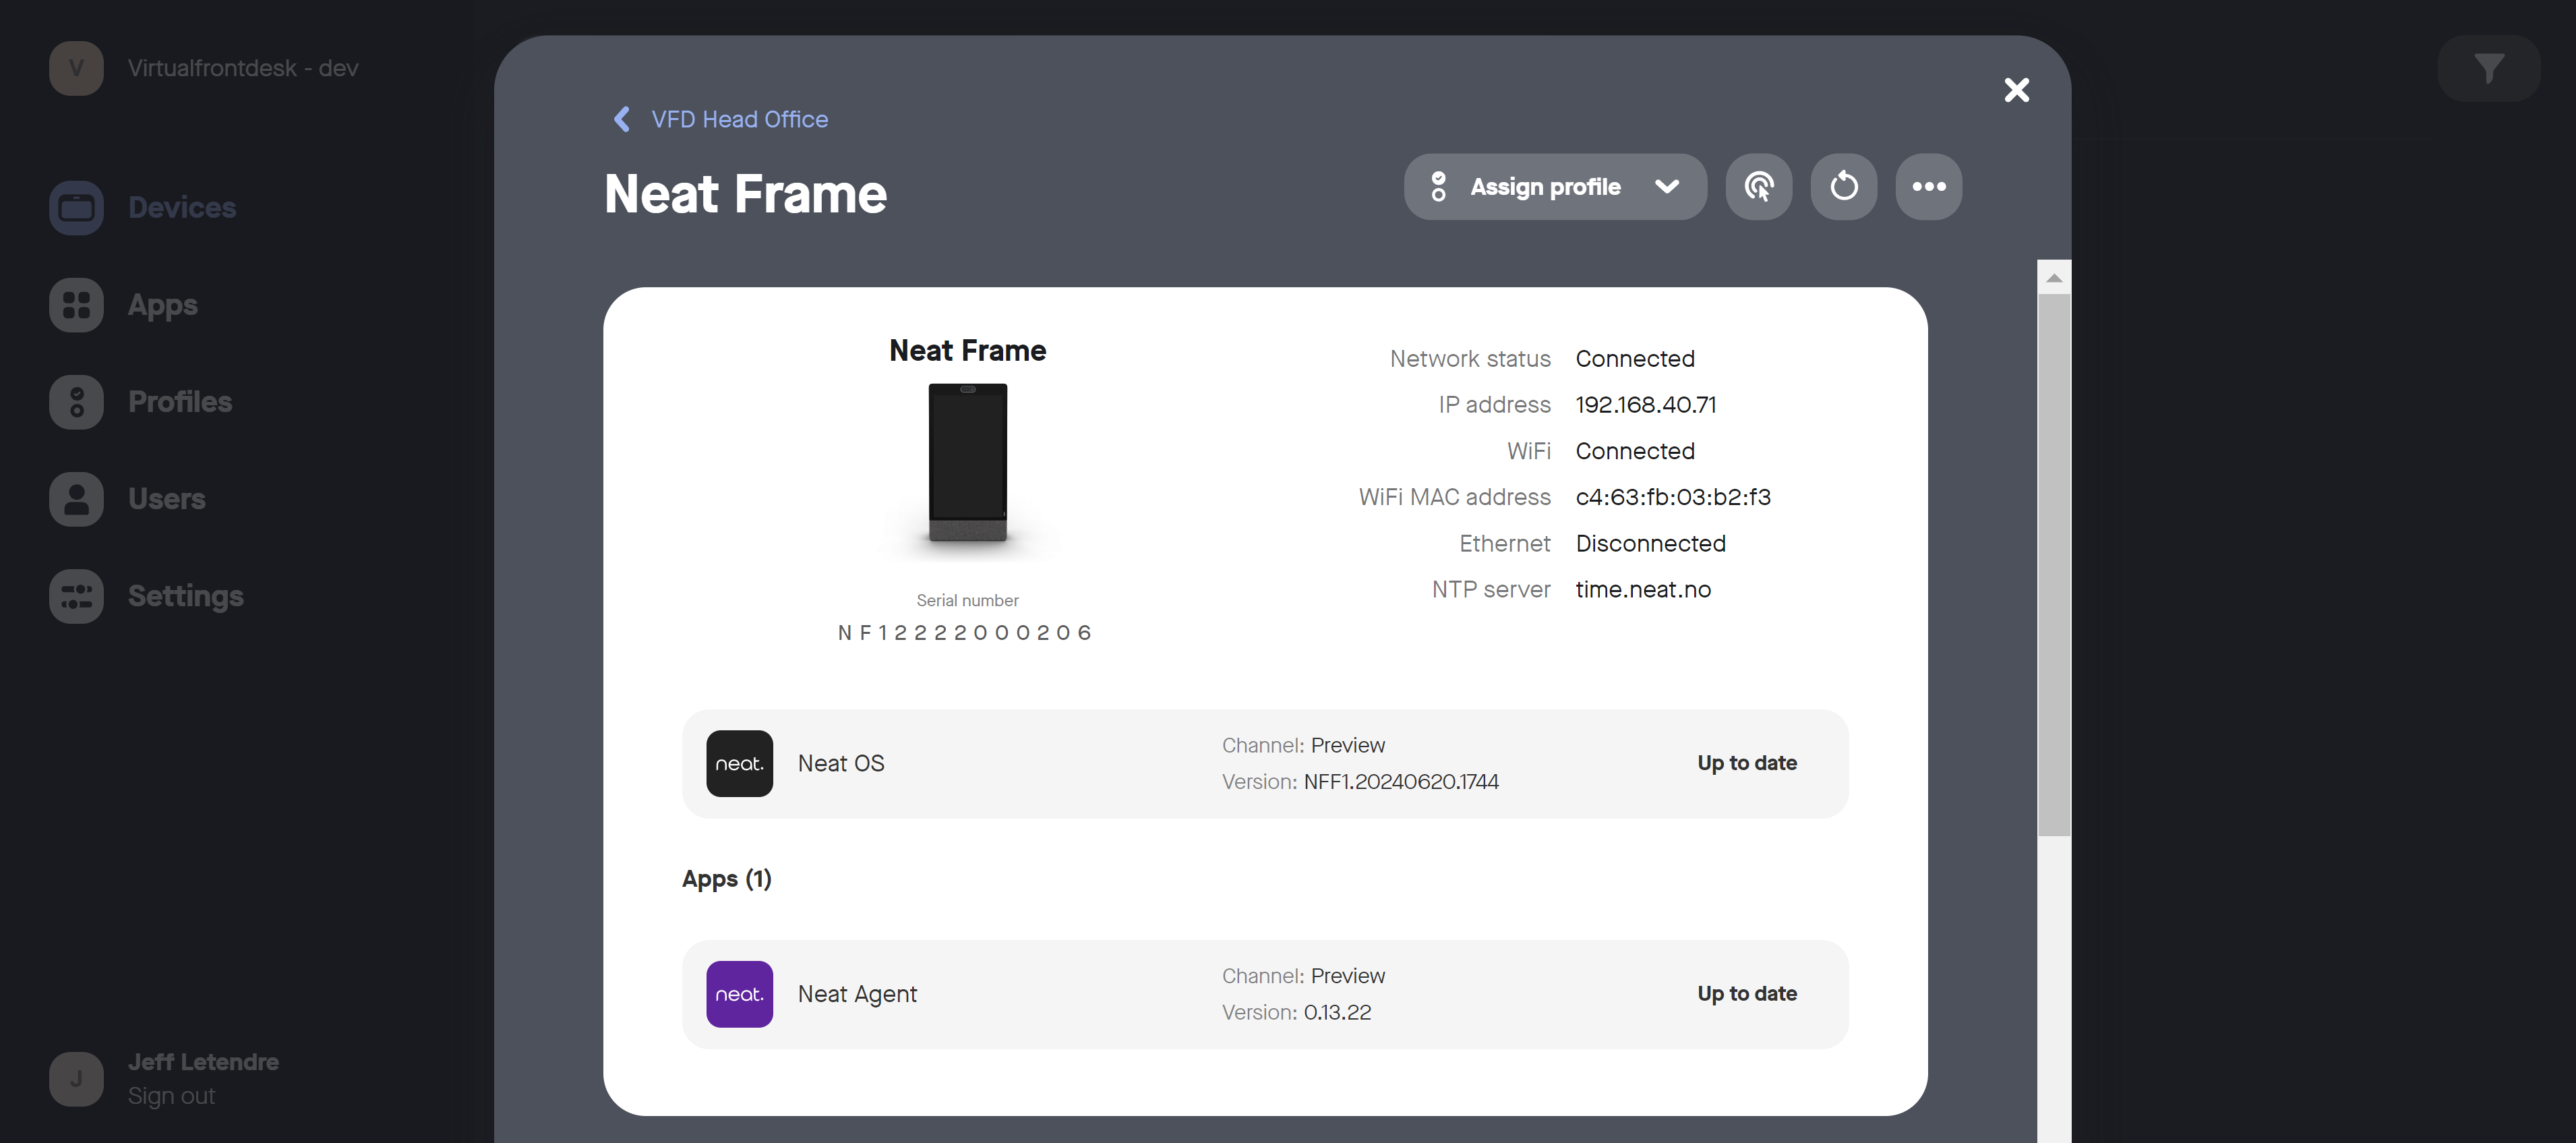
Task: Click the Ethernet Disconnected status
Action: pos(1651,544)
